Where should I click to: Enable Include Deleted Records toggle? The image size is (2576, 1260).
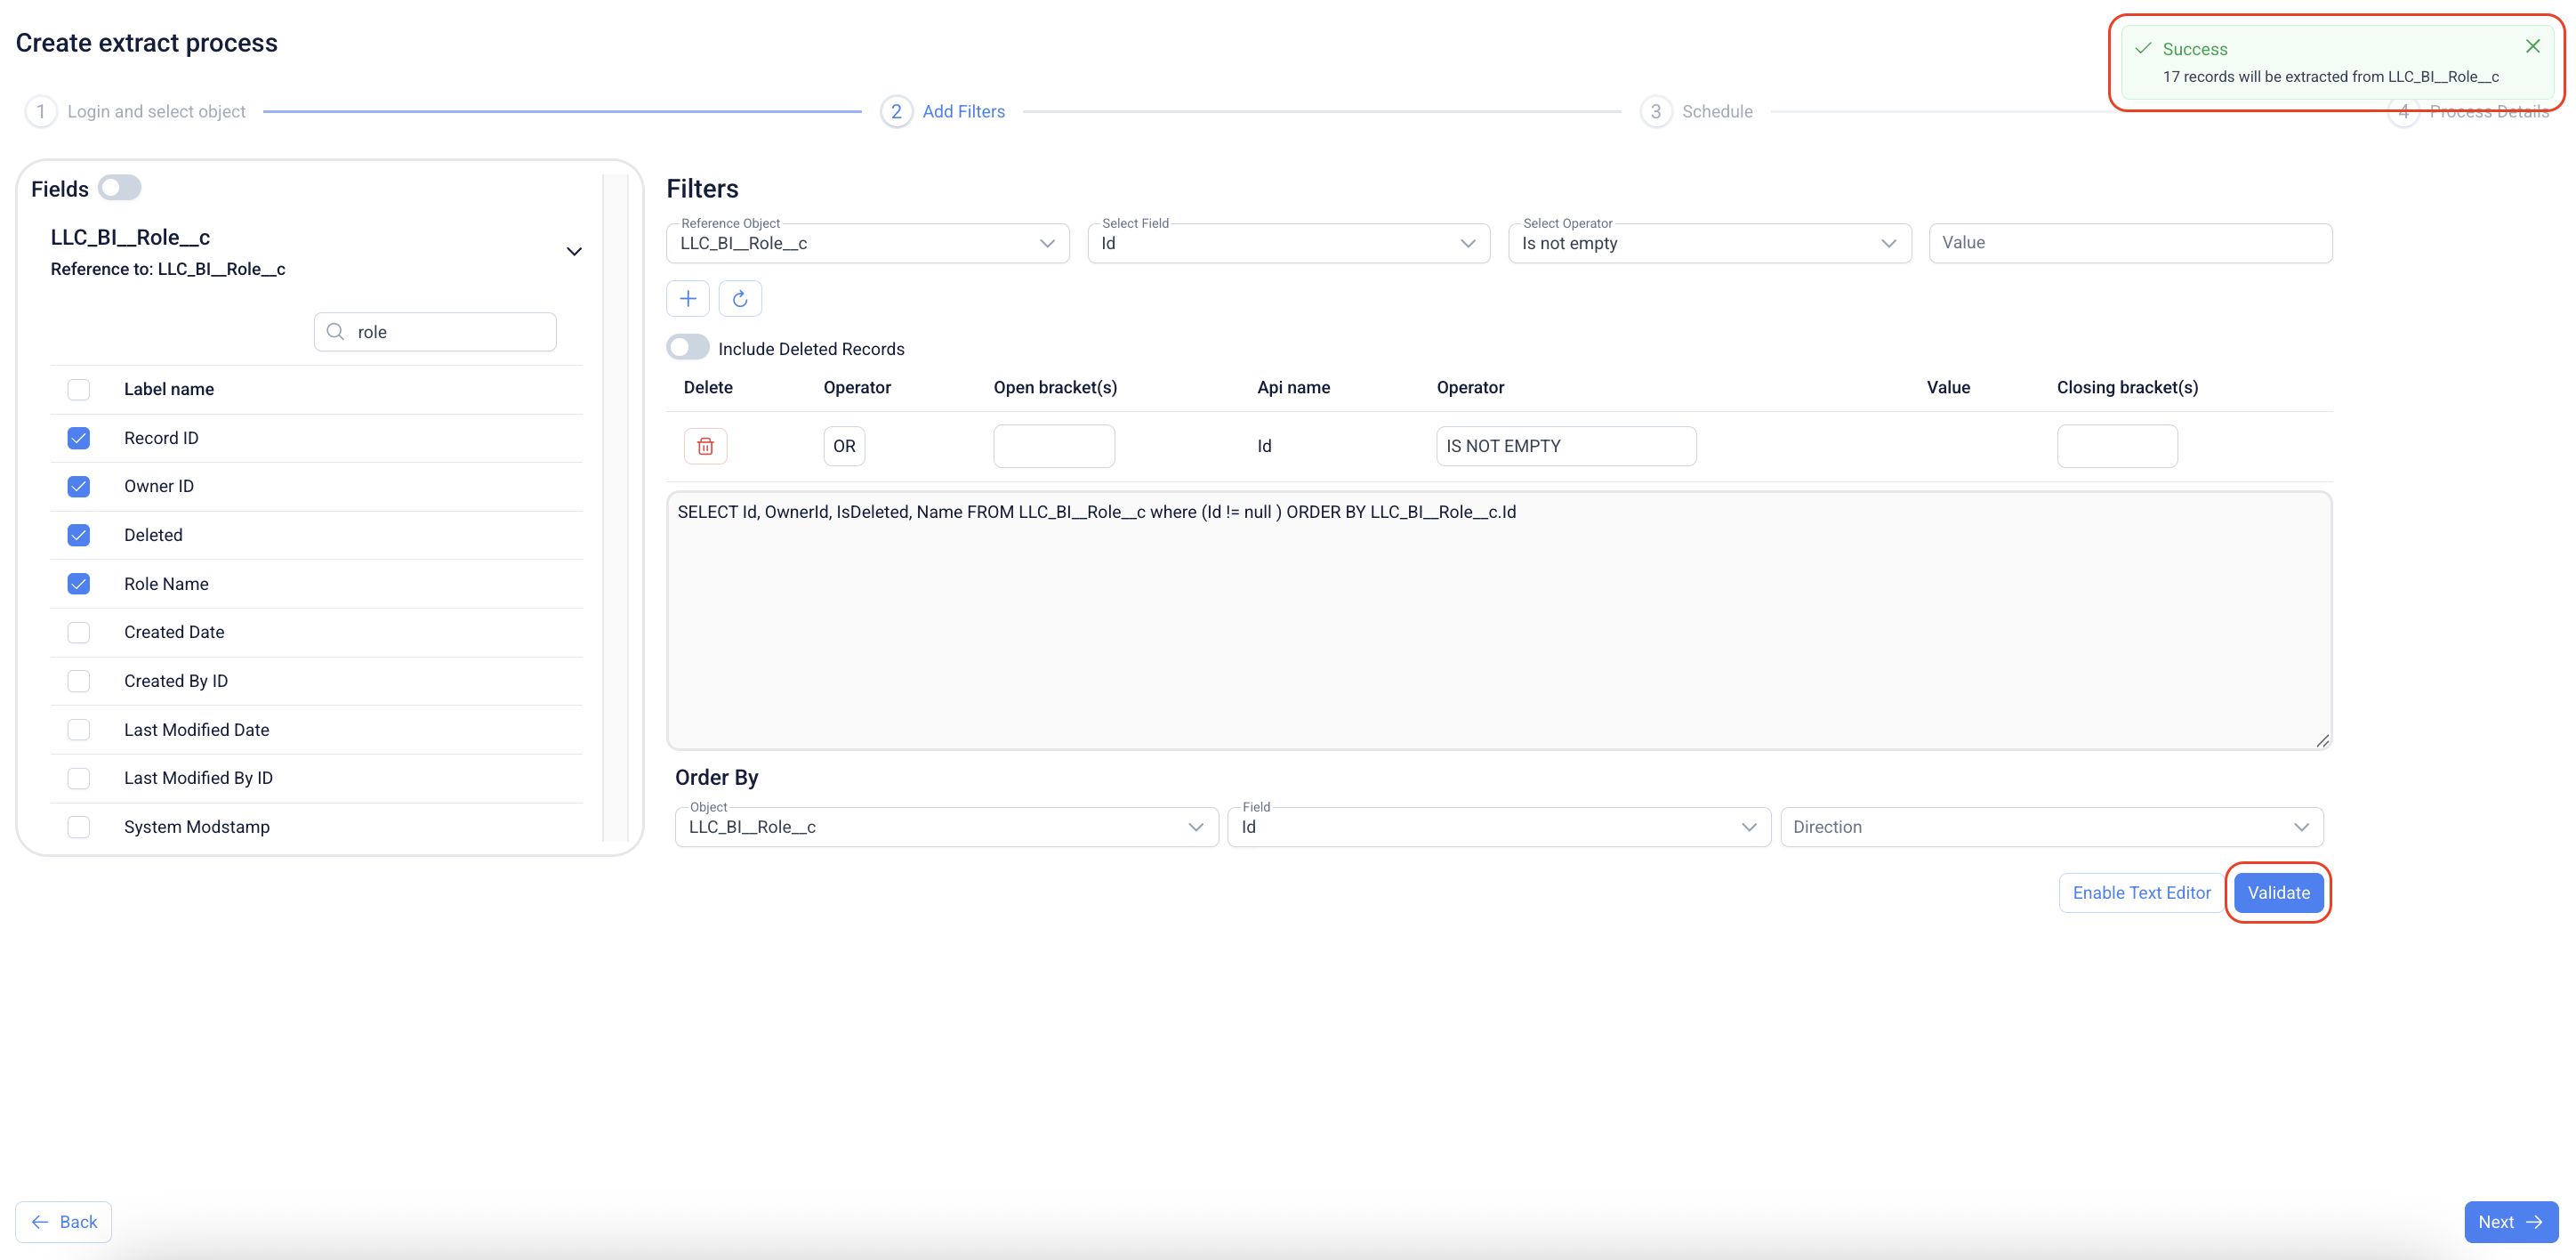pyautogui.click(x=688, y=347)
